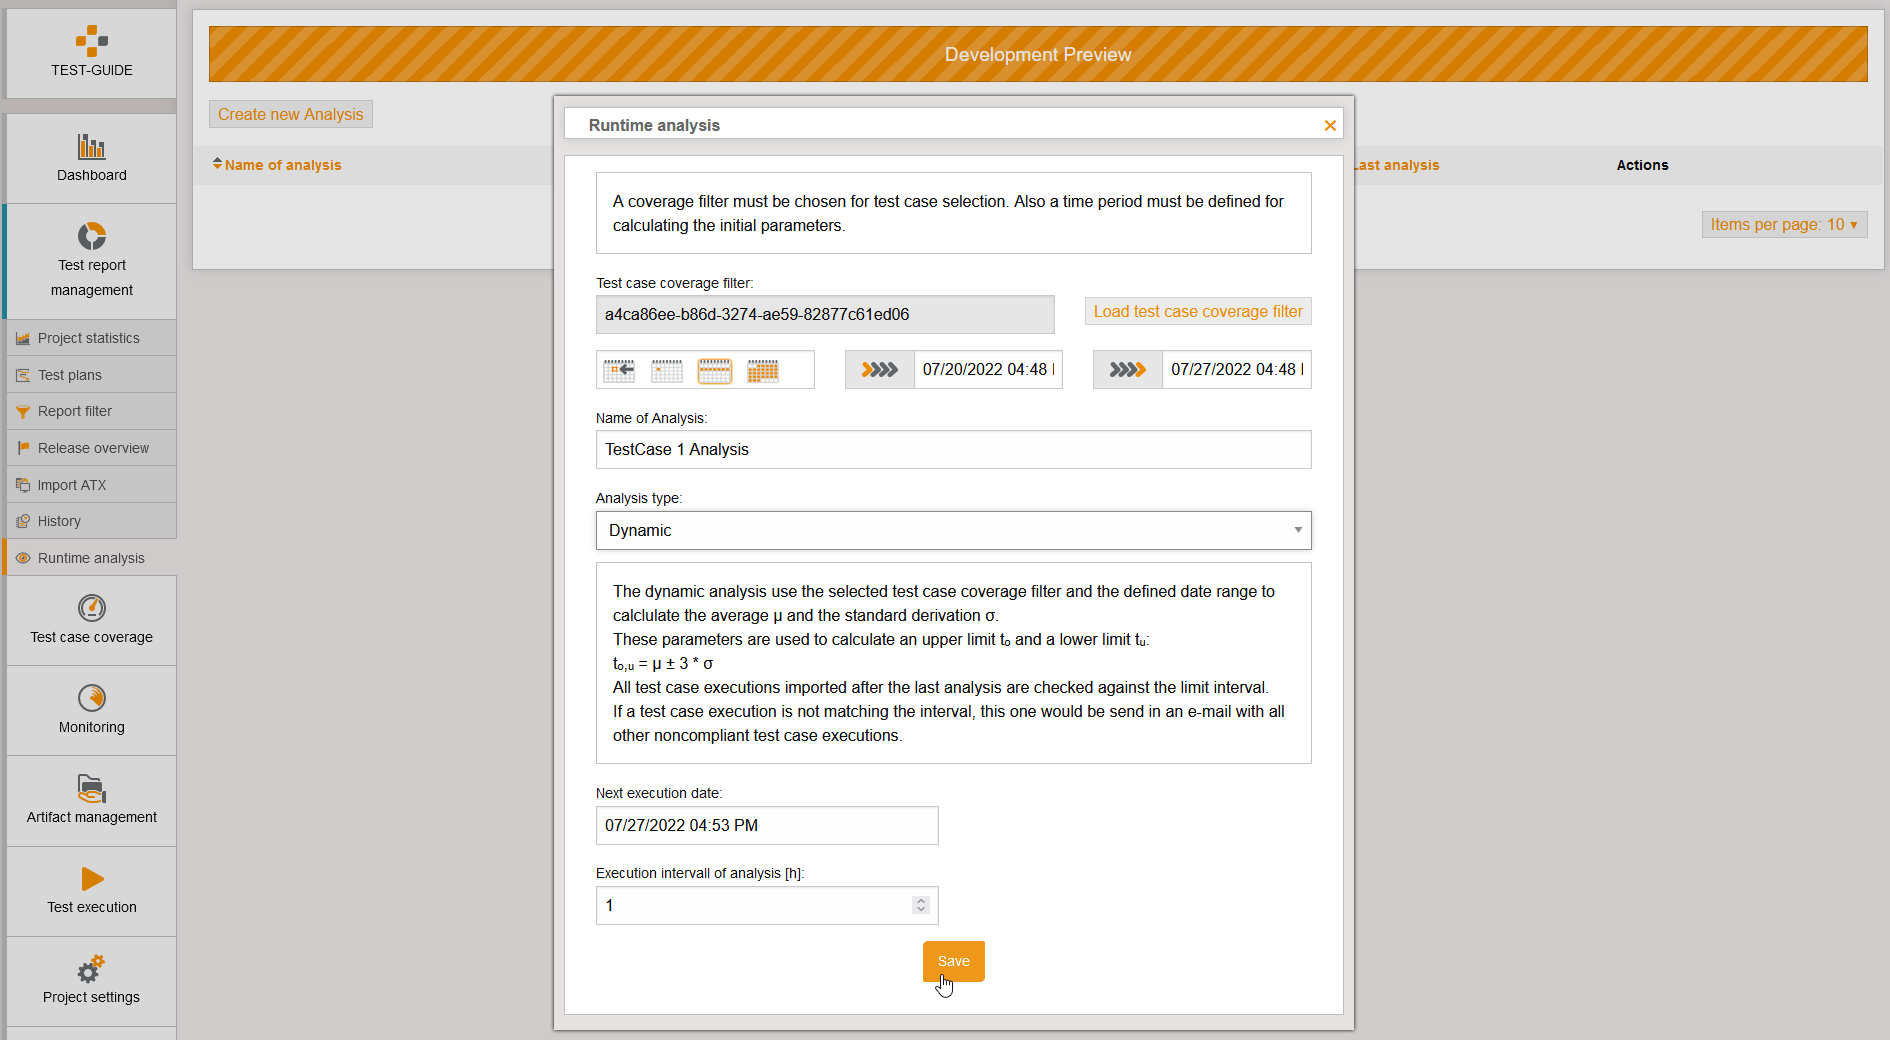Open Report filter menu item
Screen dimensions: 1890x1040
[x=74, y=411]
